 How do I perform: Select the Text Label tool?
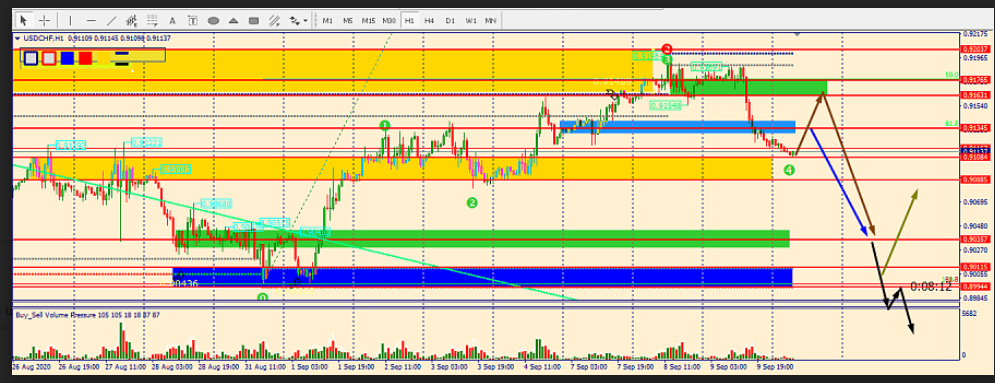pyautogui.click(x=193, y=20)
